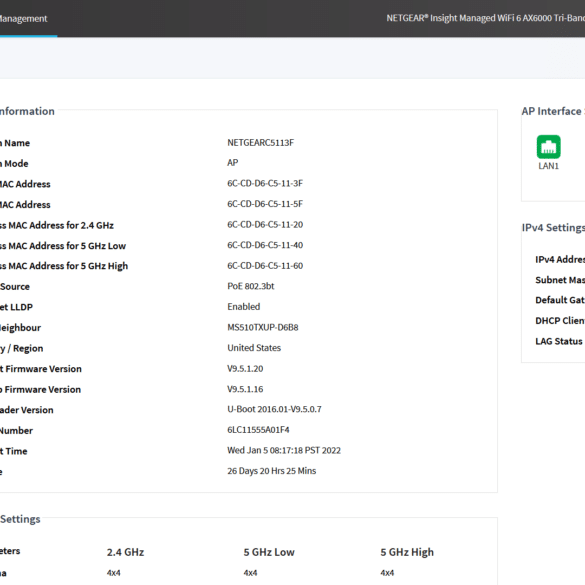The width and height of the screenshot is (585, 585).
Task: Click the AP mode value
Action: pyautogui.click(x=232, y=163)
